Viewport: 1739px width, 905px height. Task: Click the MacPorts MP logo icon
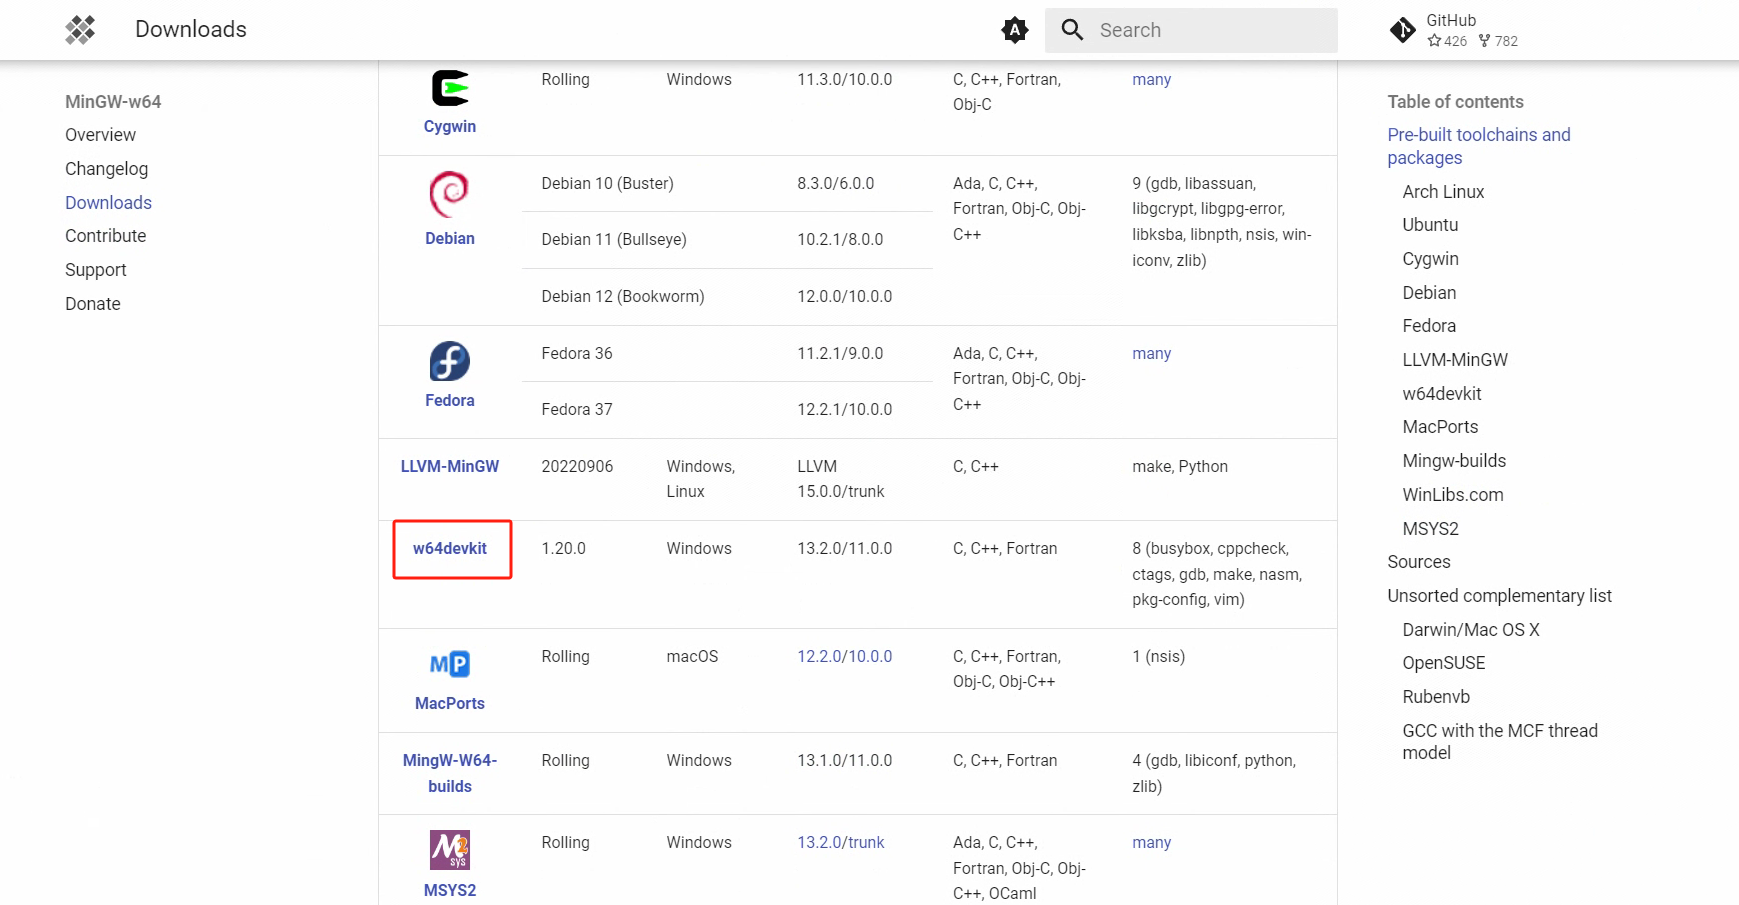pyautogui.click(x=450, y=664)
